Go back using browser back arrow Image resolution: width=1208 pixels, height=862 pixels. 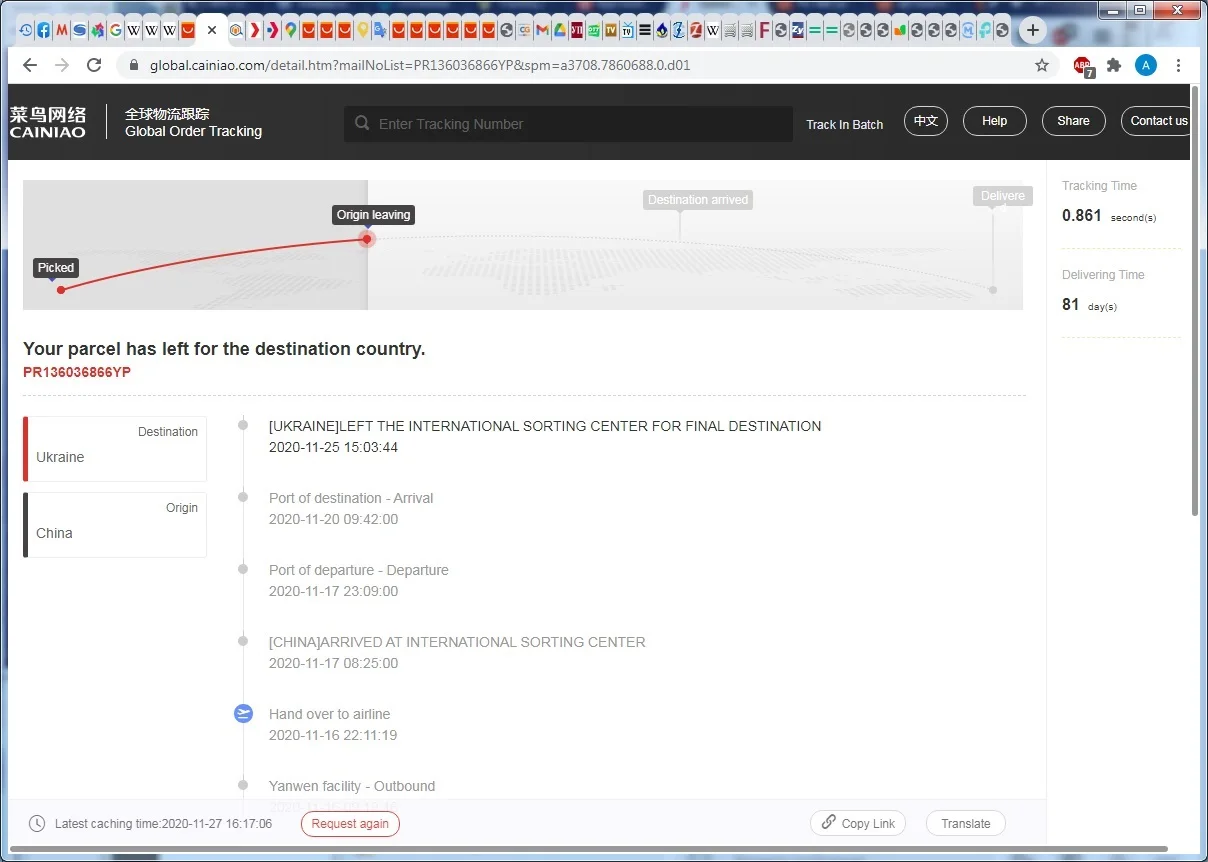tap(29, 65)
